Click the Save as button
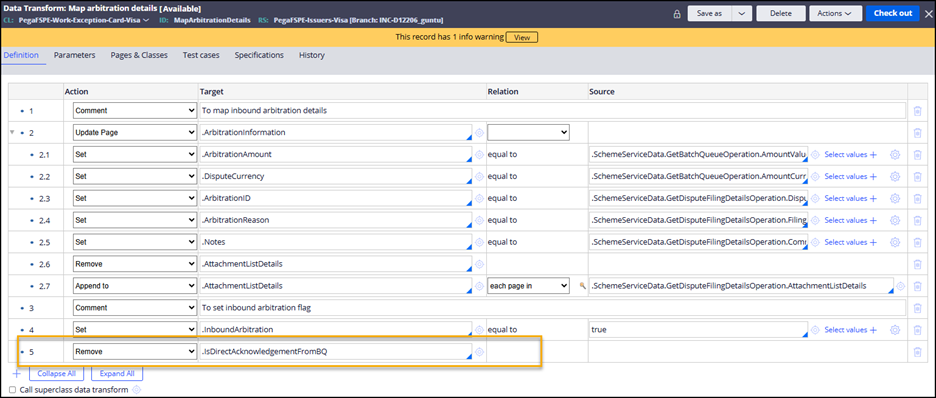The image size is (936, 398). click(x=710, y=13)
